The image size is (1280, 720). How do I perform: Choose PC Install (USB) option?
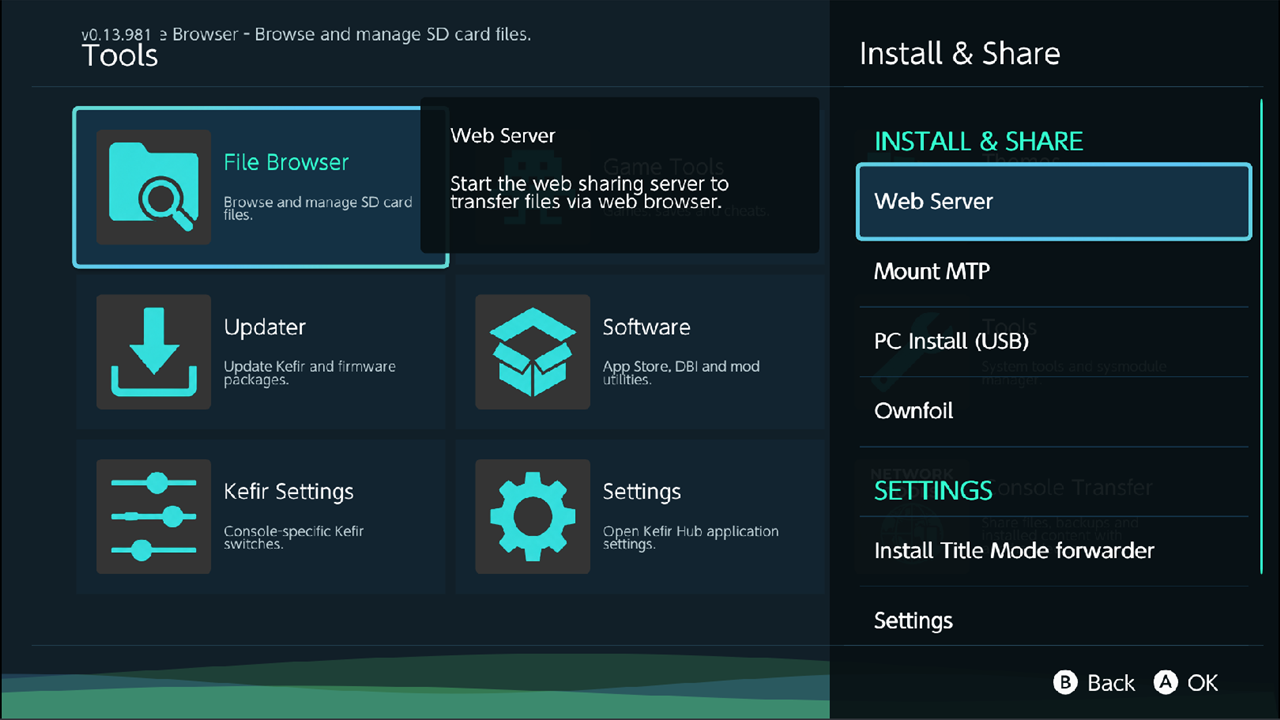click(1054, 341)
